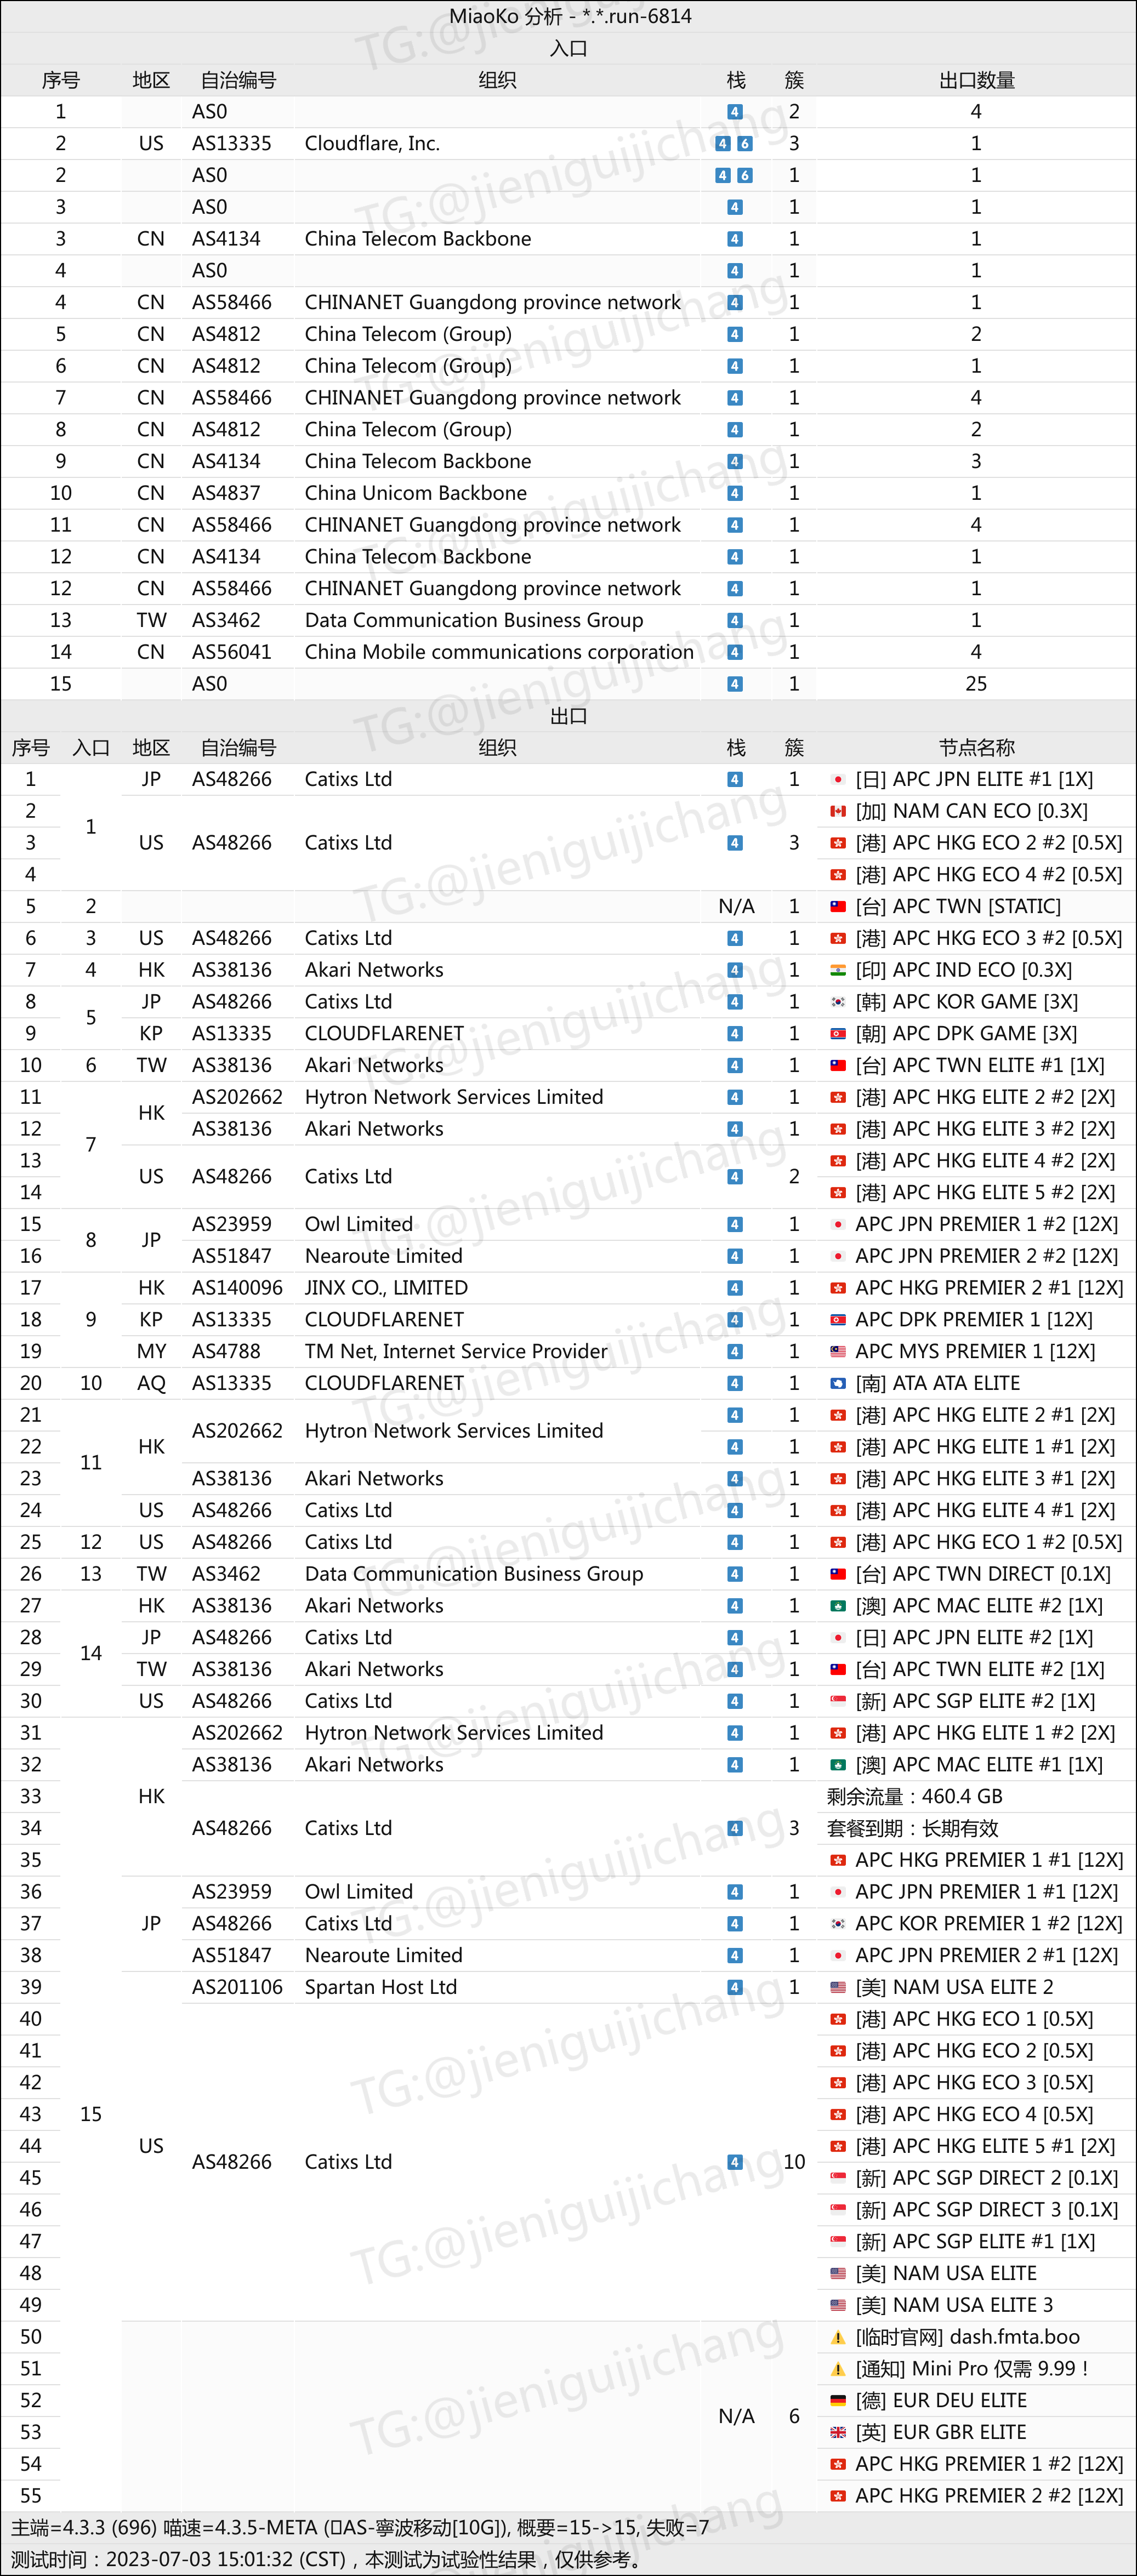Image resolution: width=1137 pixels, height=2576 pixels.
Task: Click the warning icon beside dash.fmta.boo
Action: pyautogui.click(x=838, y=2337)
